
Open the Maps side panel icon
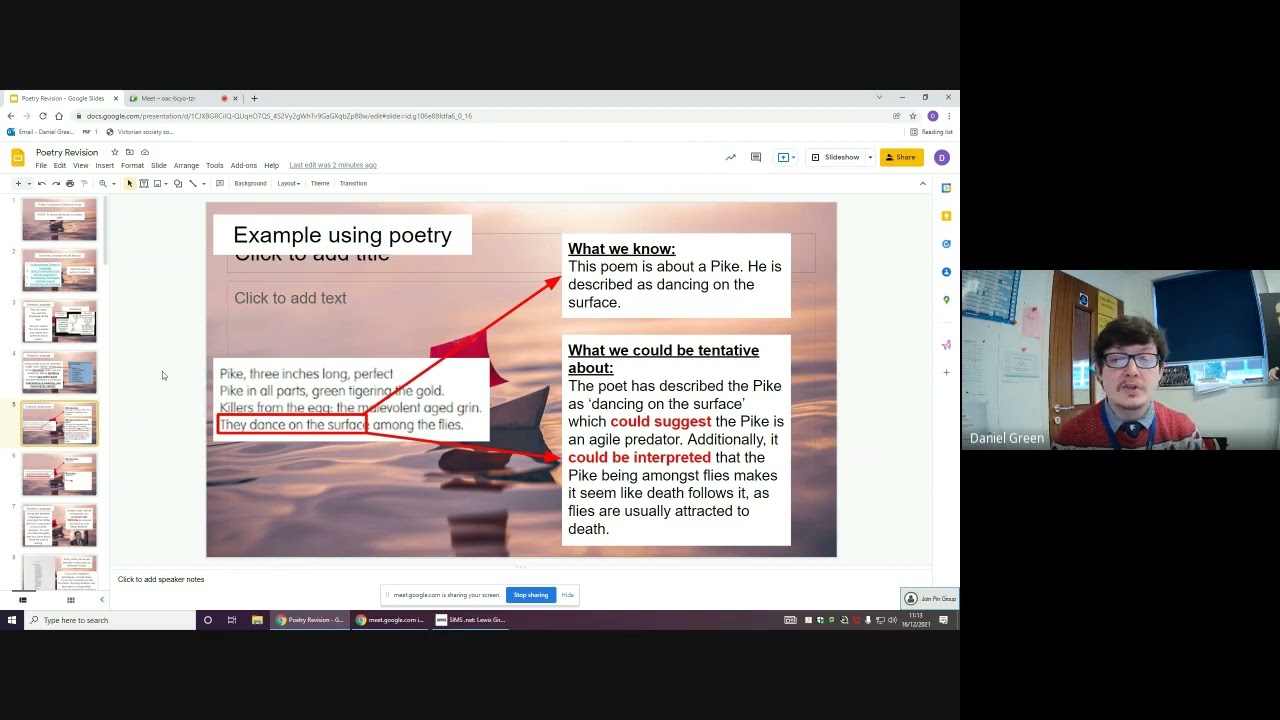(946, 300)
